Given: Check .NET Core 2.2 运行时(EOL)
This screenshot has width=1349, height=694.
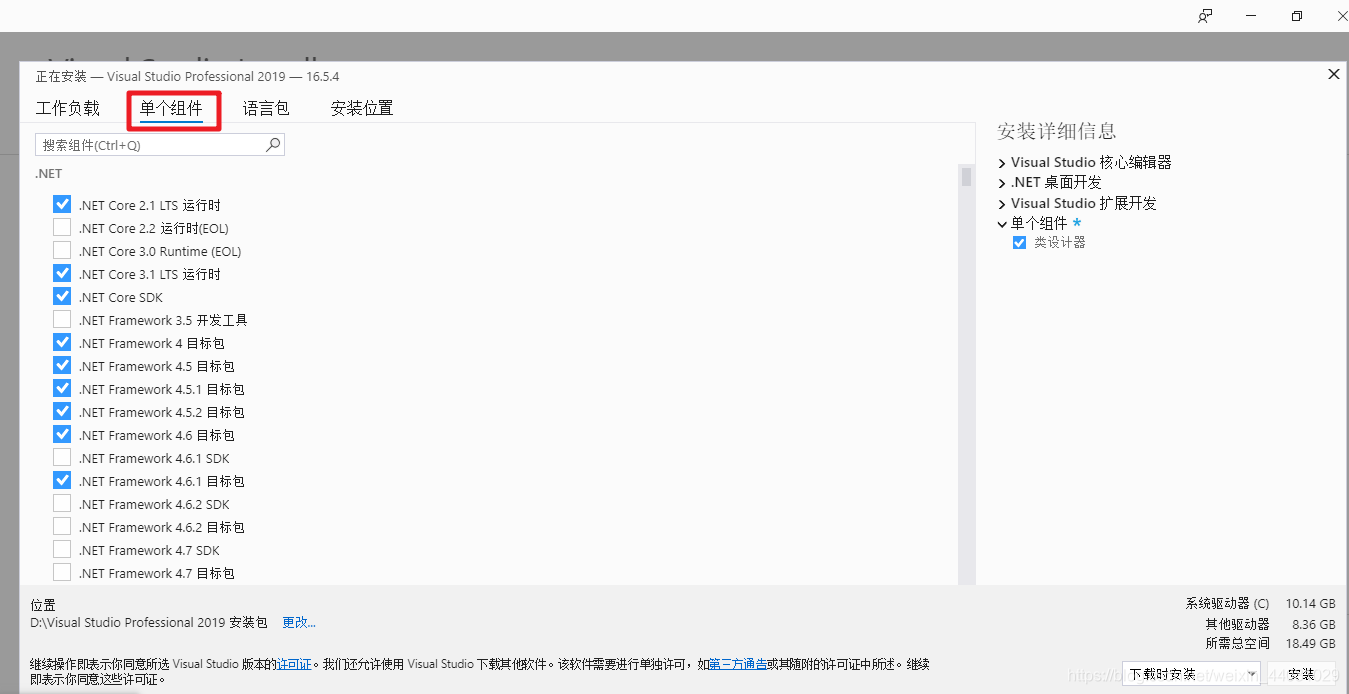Looking at the screenshot, I should point(62,228).
